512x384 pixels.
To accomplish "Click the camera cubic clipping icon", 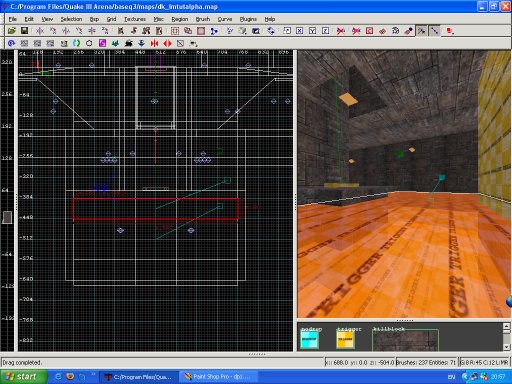I will click(256, 31).
